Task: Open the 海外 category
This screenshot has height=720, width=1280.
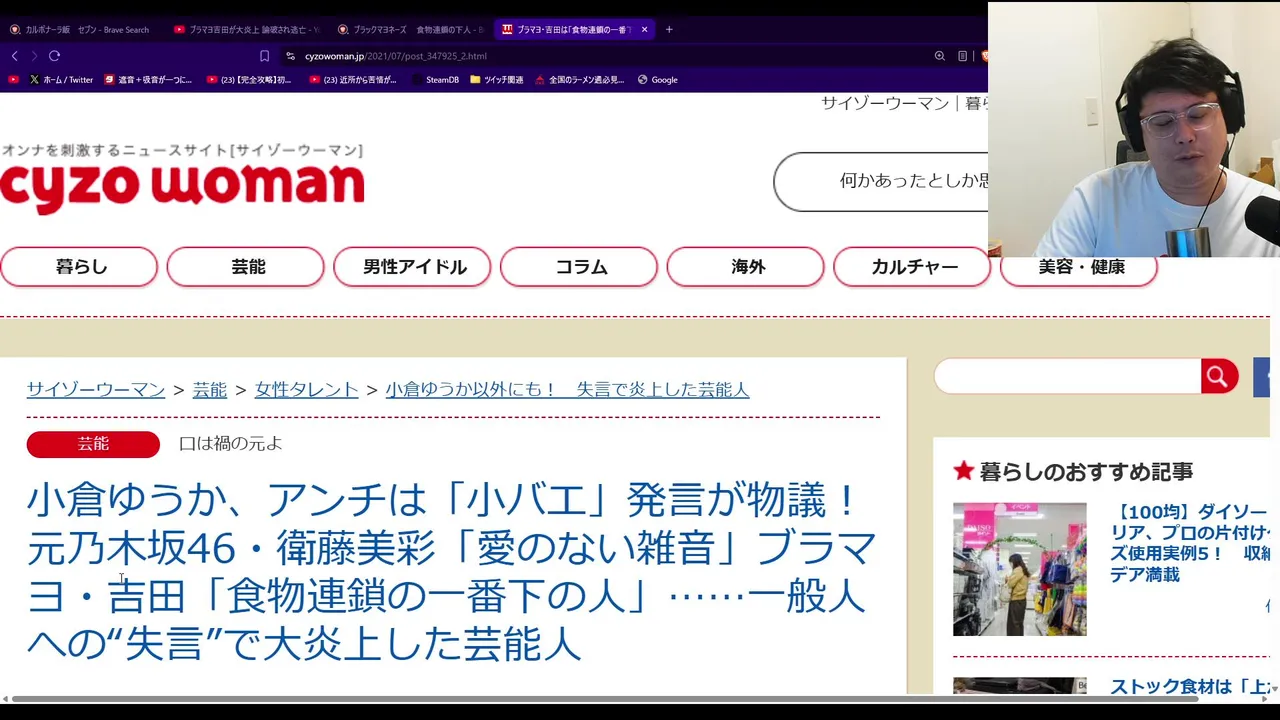Action: click(x=746, y=267)
